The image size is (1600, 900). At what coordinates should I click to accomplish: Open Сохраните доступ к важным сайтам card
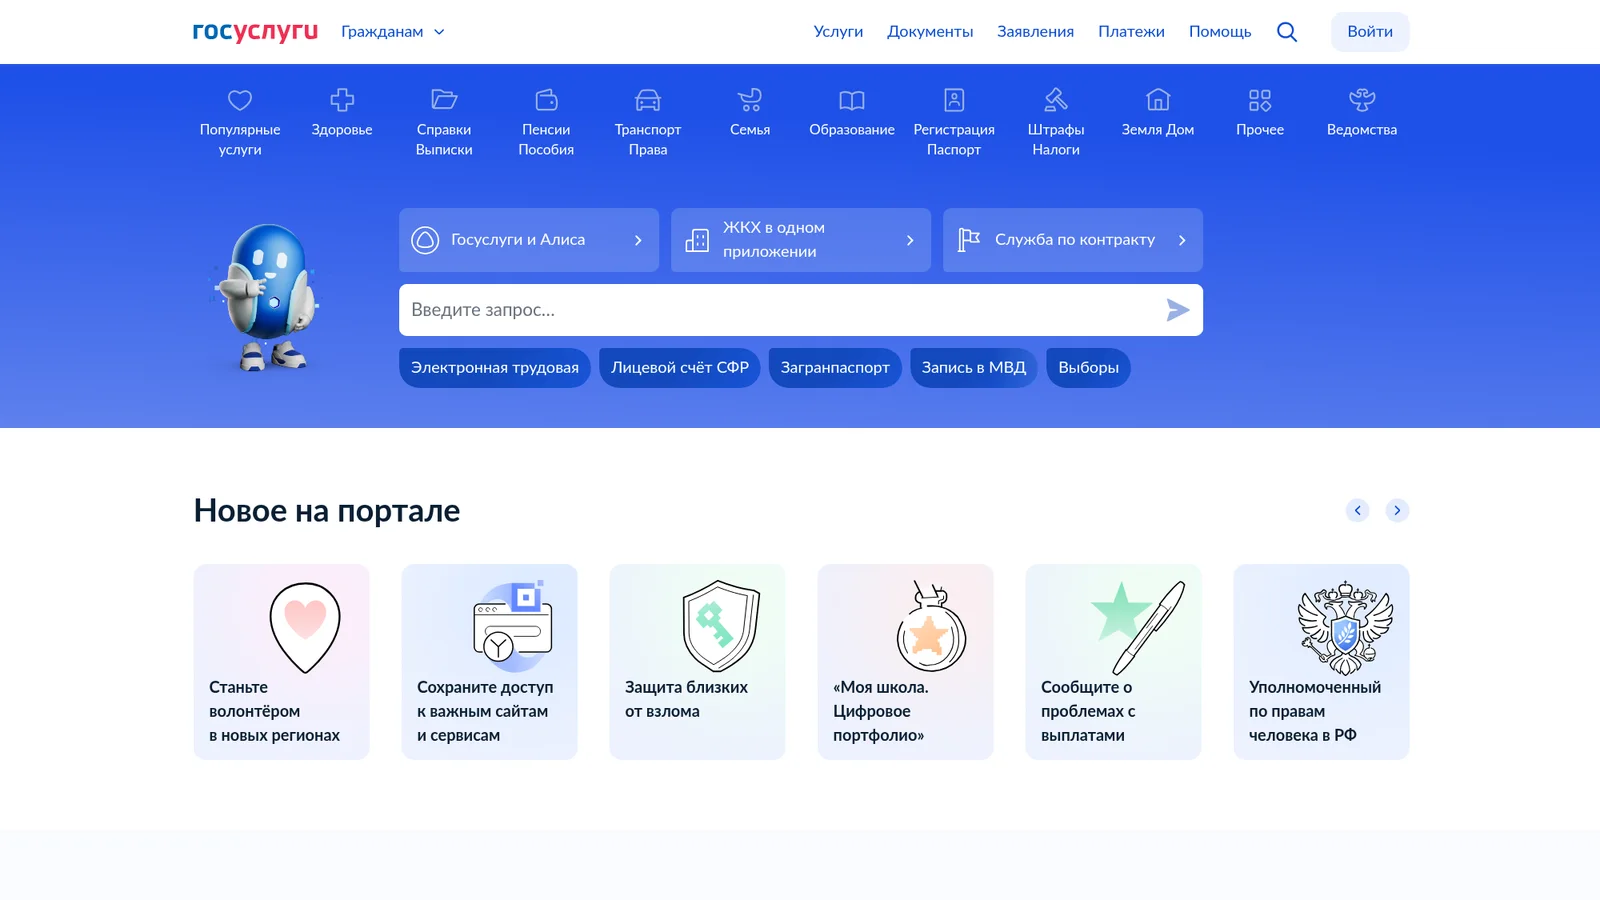coord(490,662)
